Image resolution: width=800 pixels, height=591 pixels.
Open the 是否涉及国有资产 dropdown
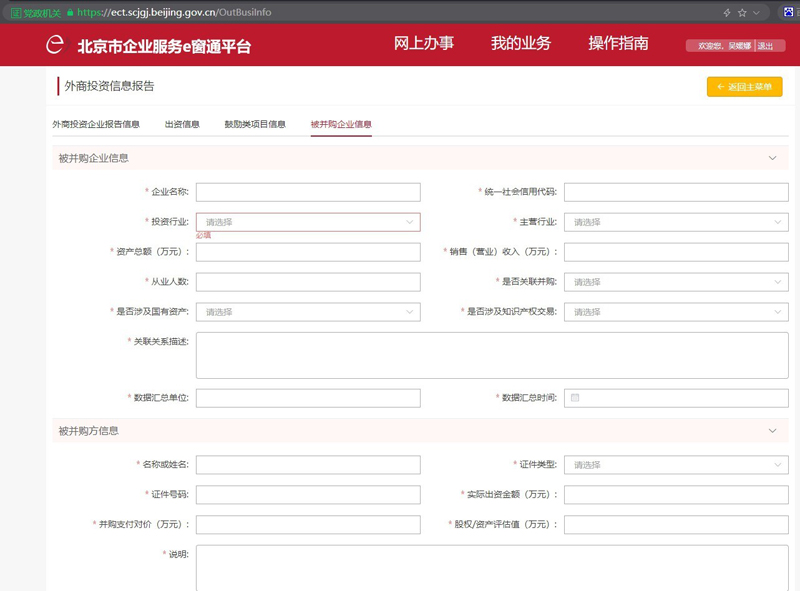click(308, 312)
